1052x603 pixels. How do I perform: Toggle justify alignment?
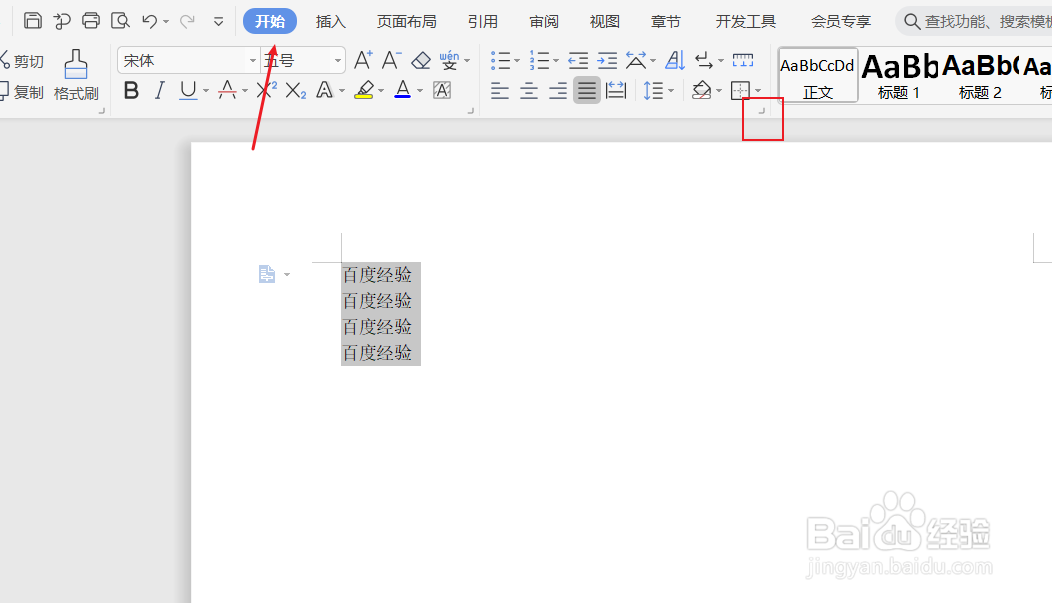tap(587, 90)
